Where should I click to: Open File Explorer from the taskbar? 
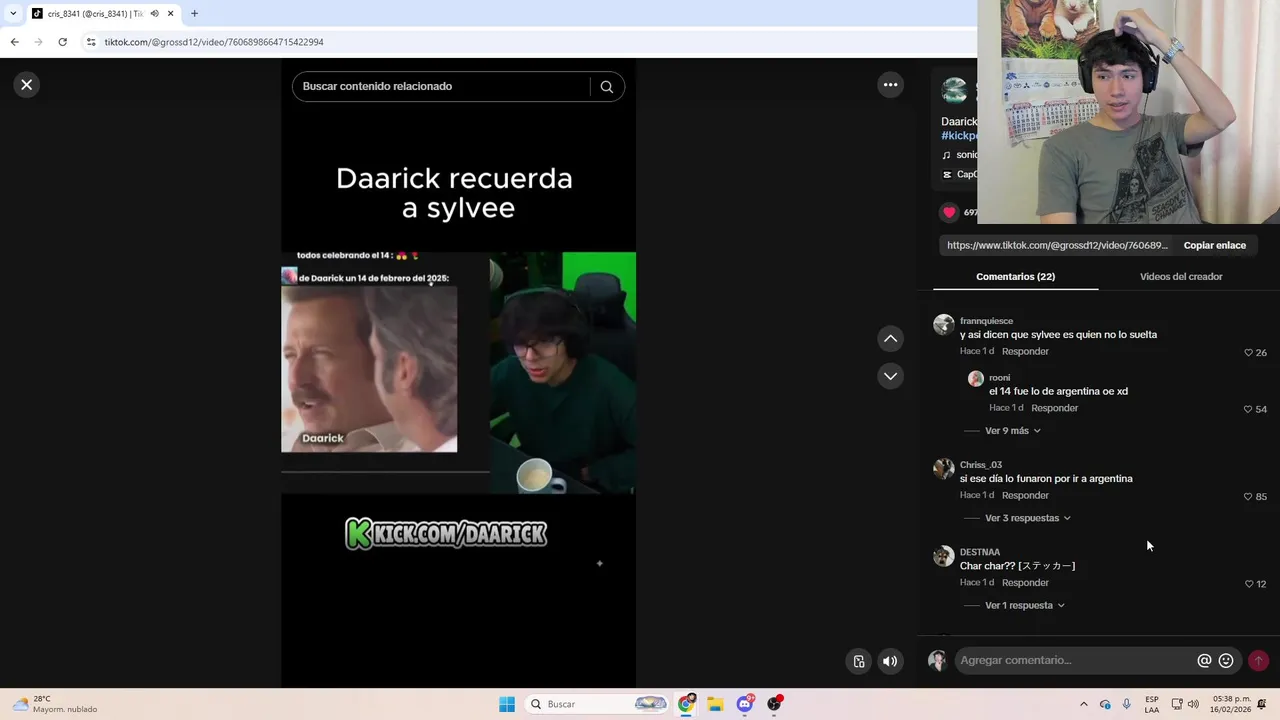[715, 704]
